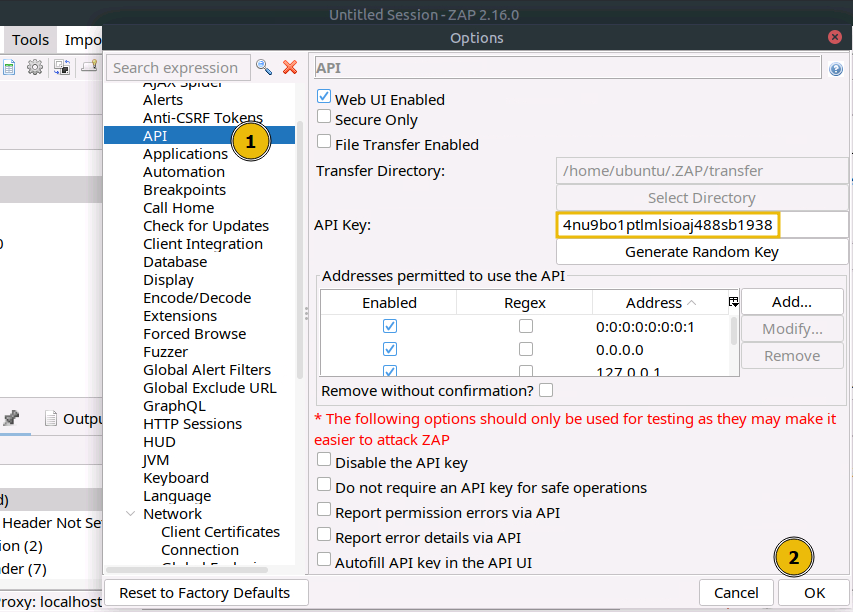853x612 pixels.
Task: Select Applications in options tree
Action: (x=186, y=154)
